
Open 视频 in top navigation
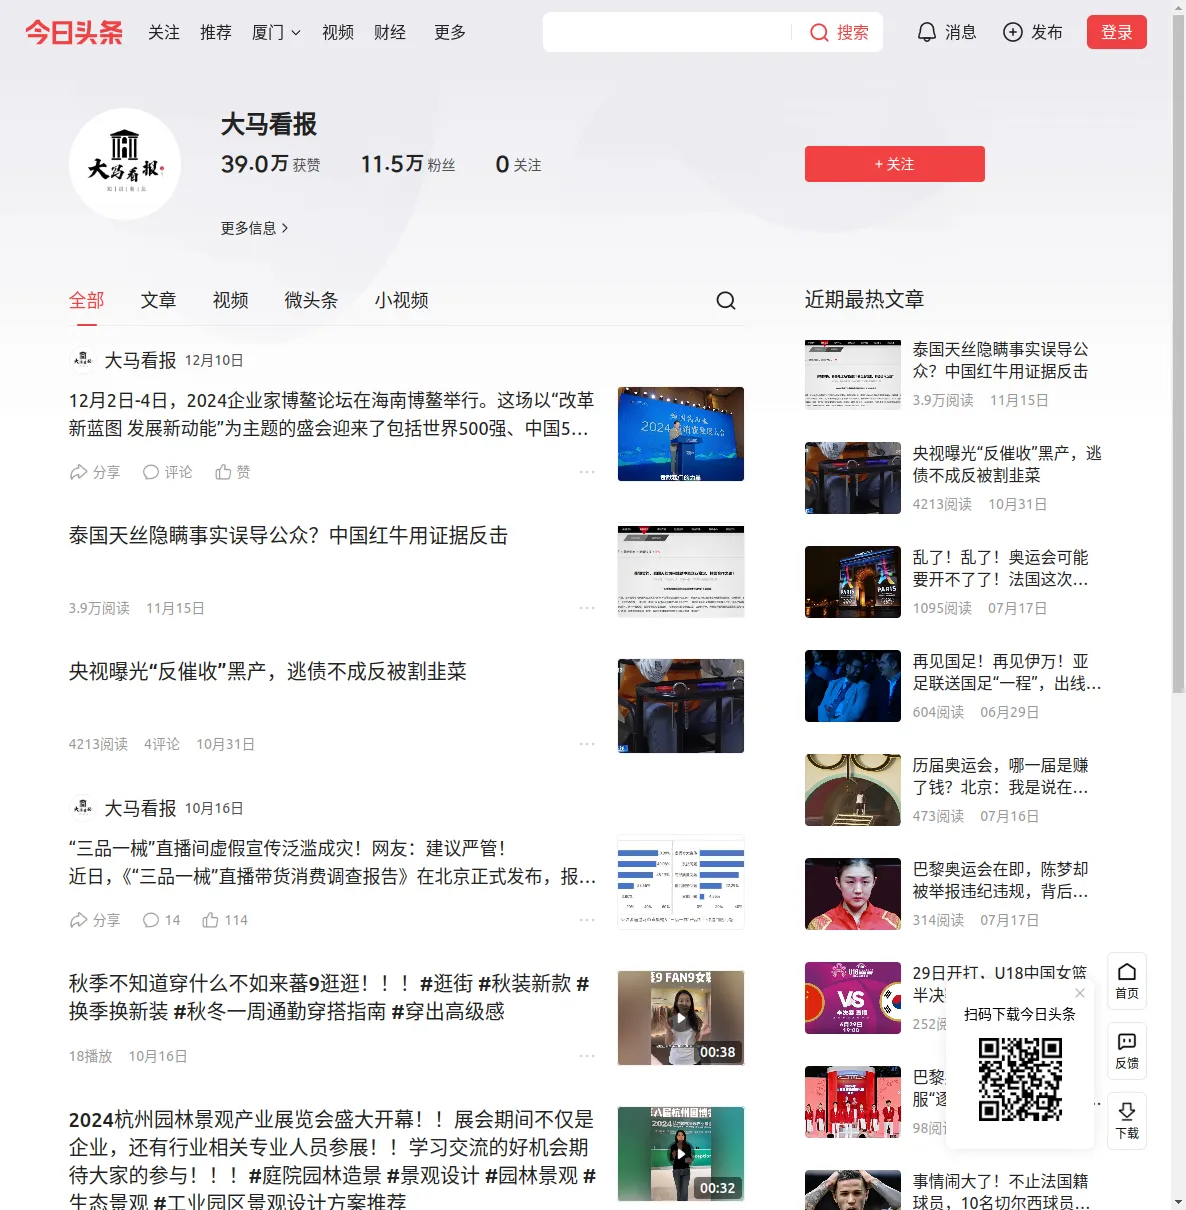[x=338, y=32]
